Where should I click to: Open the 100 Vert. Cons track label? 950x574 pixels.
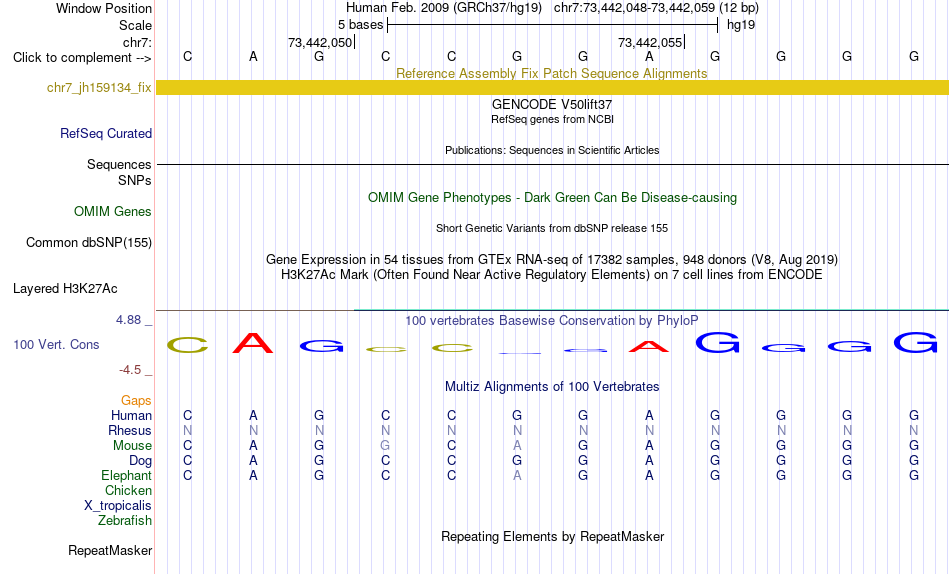coord(56,345)
